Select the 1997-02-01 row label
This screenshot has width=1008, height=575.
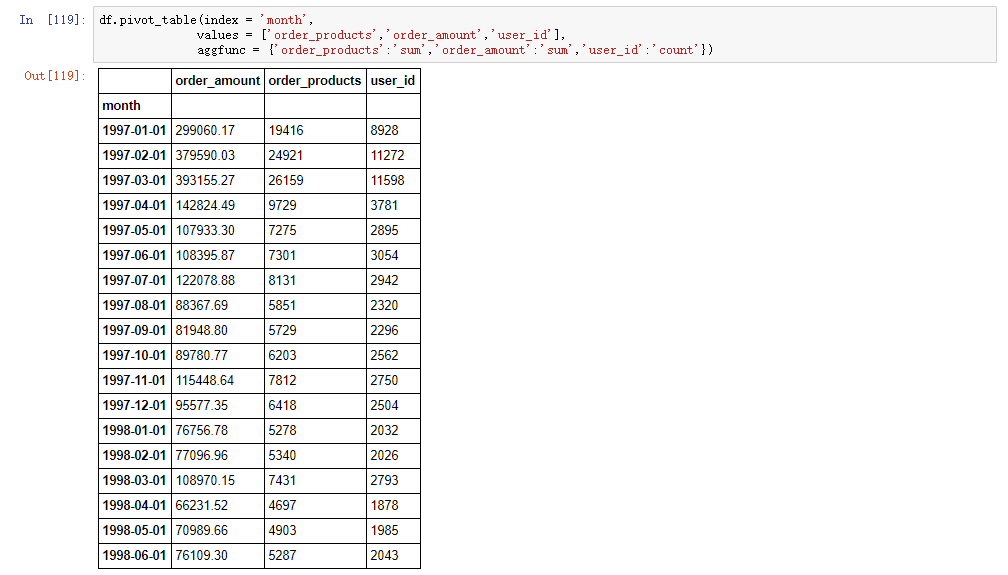click(135, 156)
